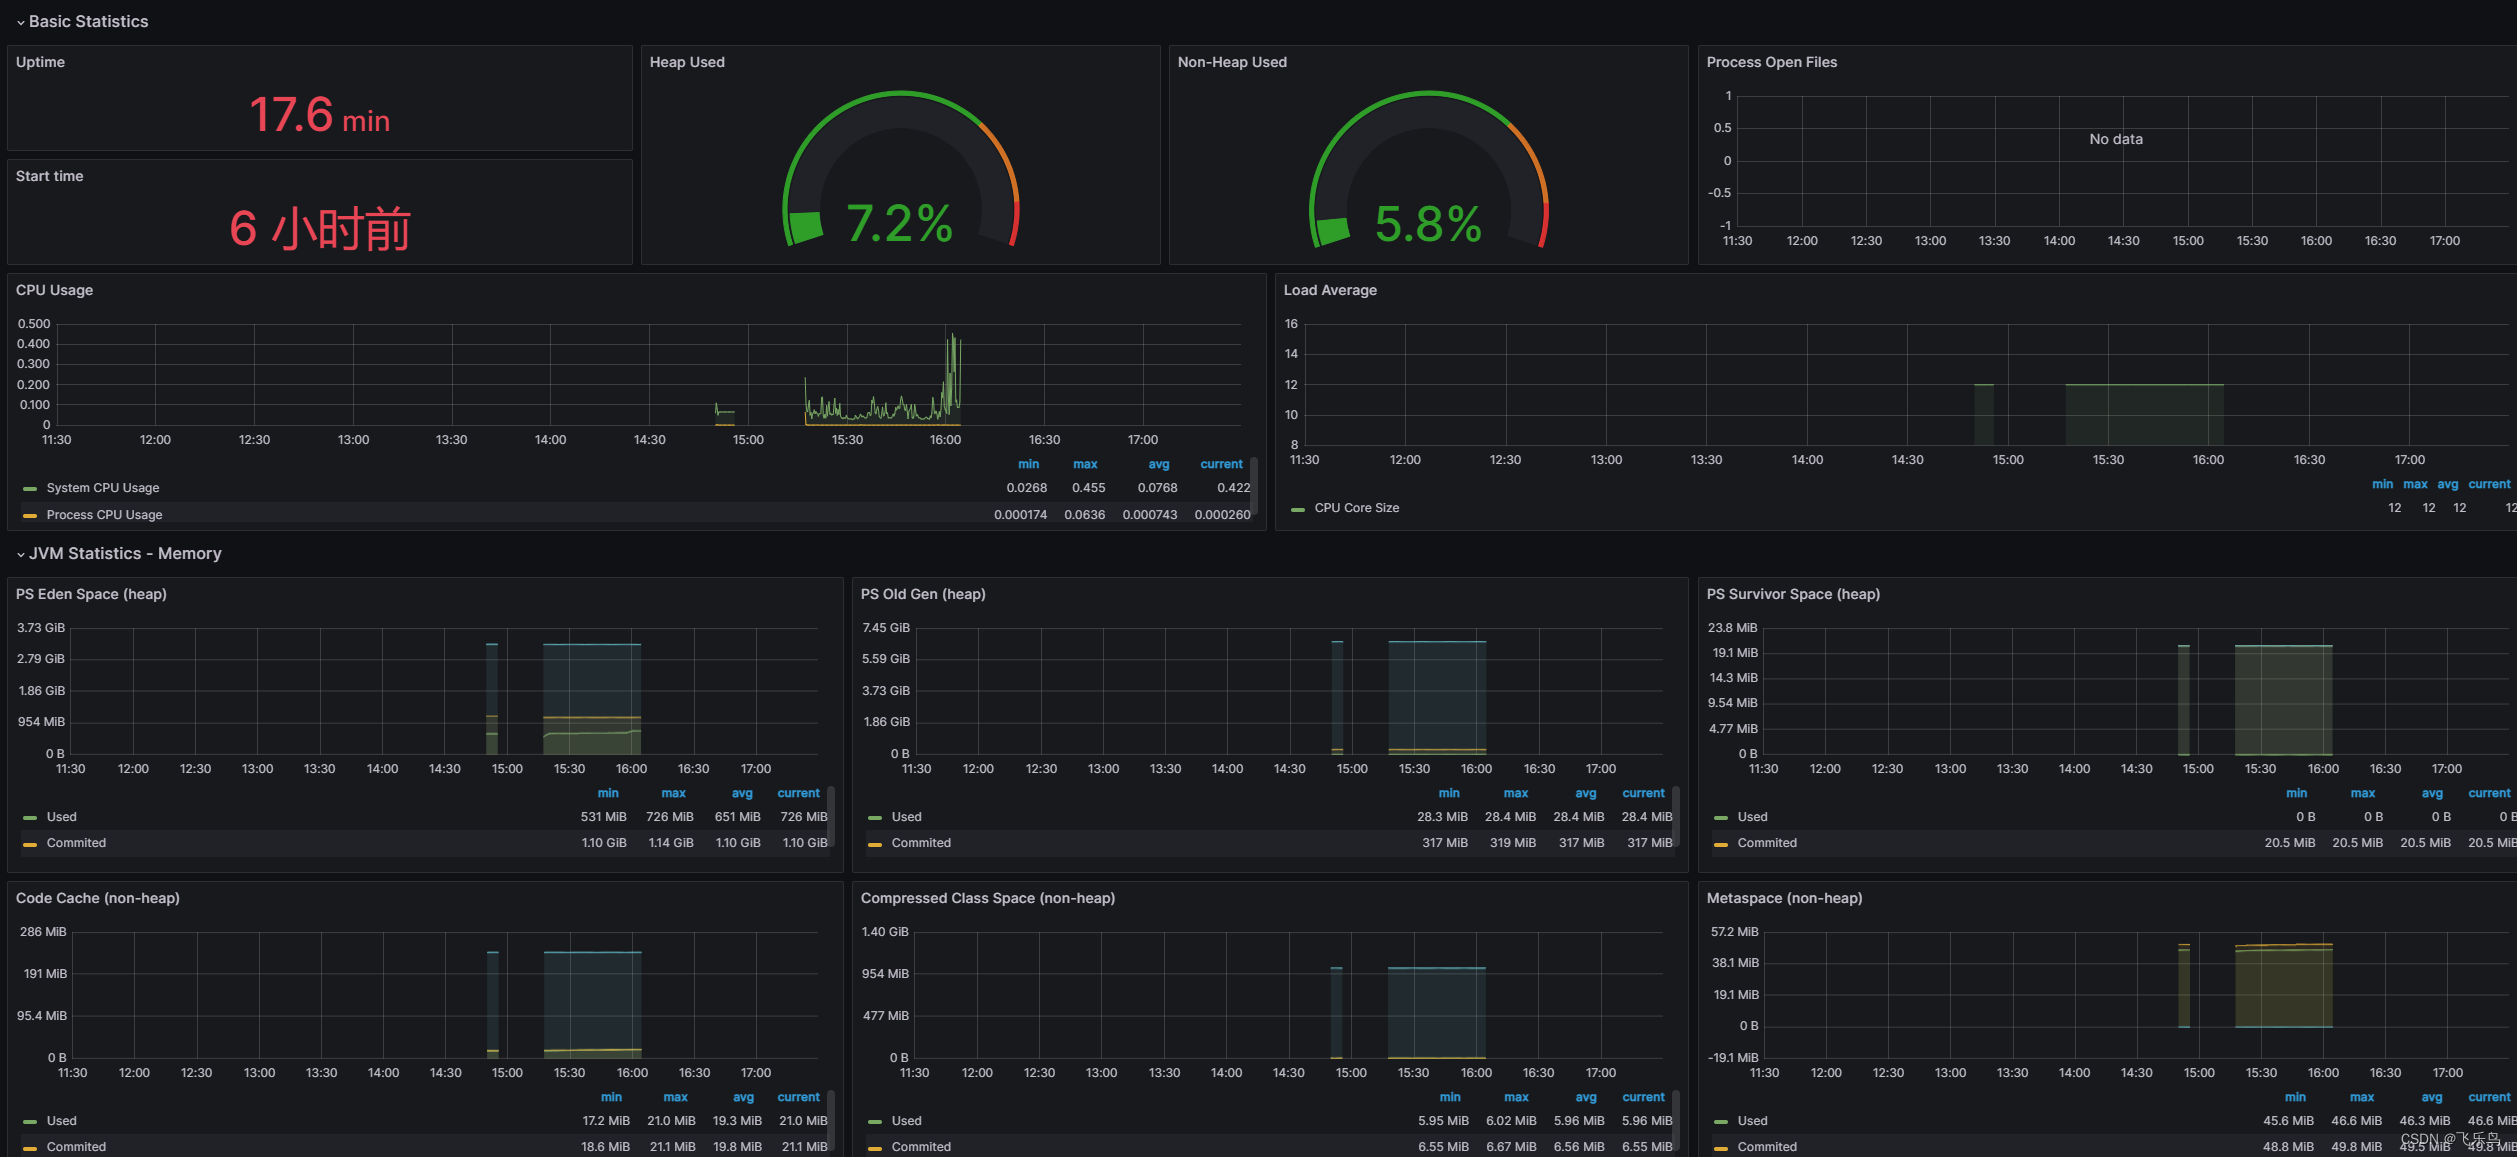Sort PS Old Gen legend by avg

1586,793
